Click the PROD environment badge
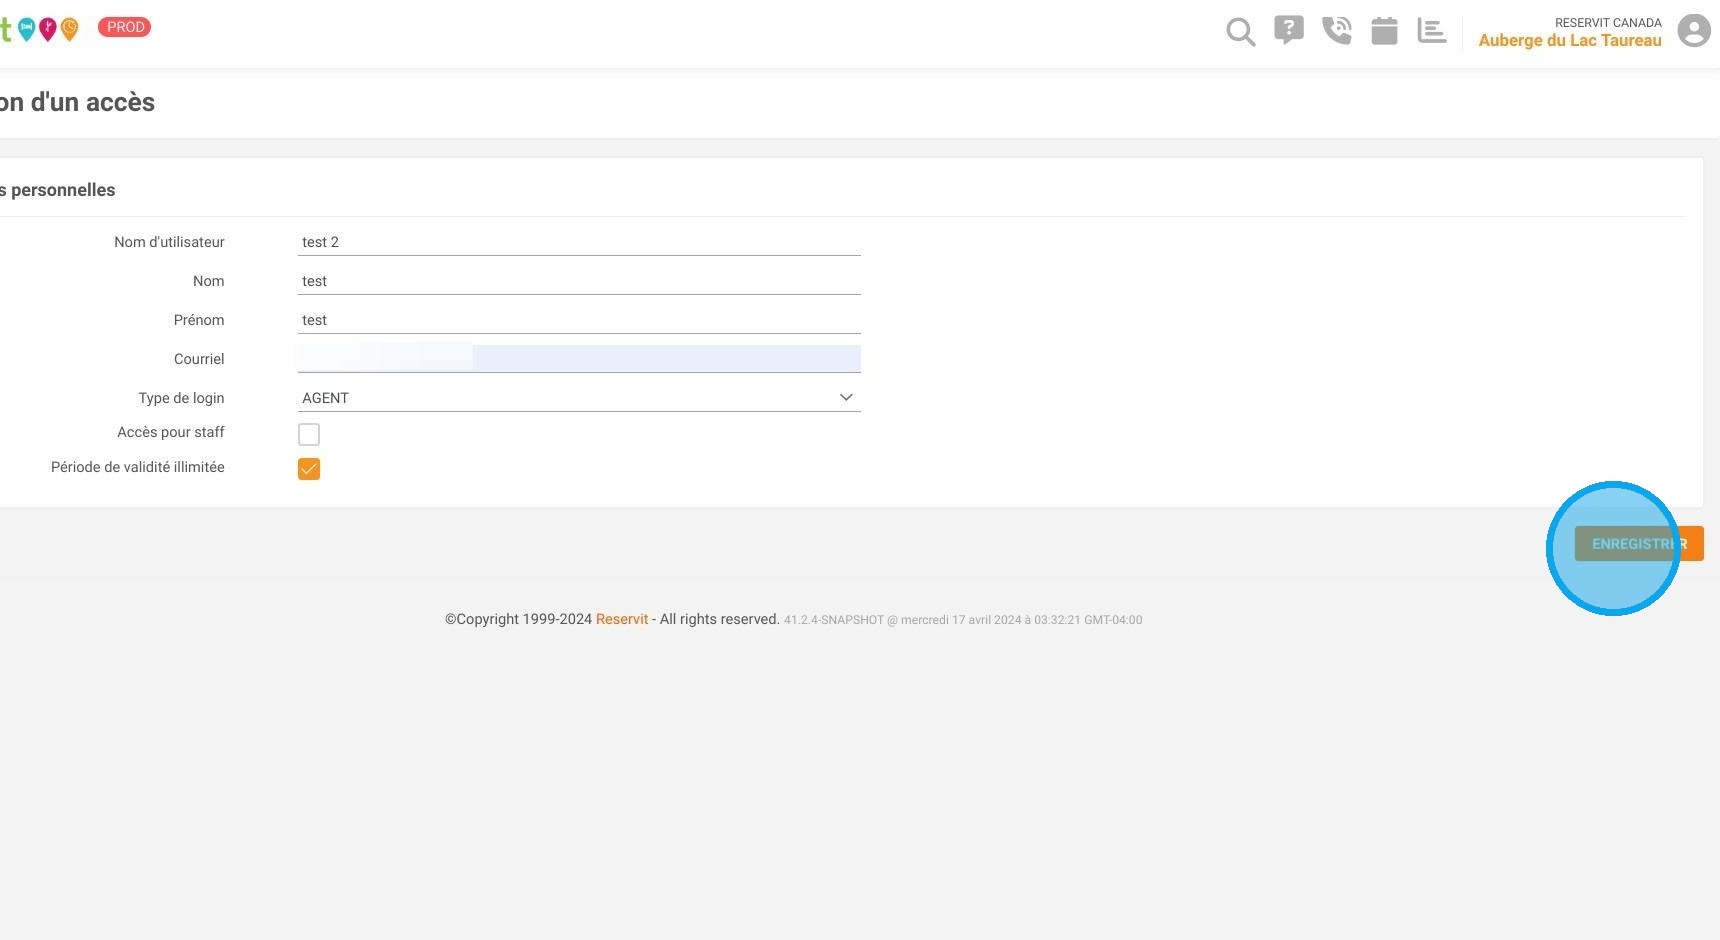 (x=125, y=27)
